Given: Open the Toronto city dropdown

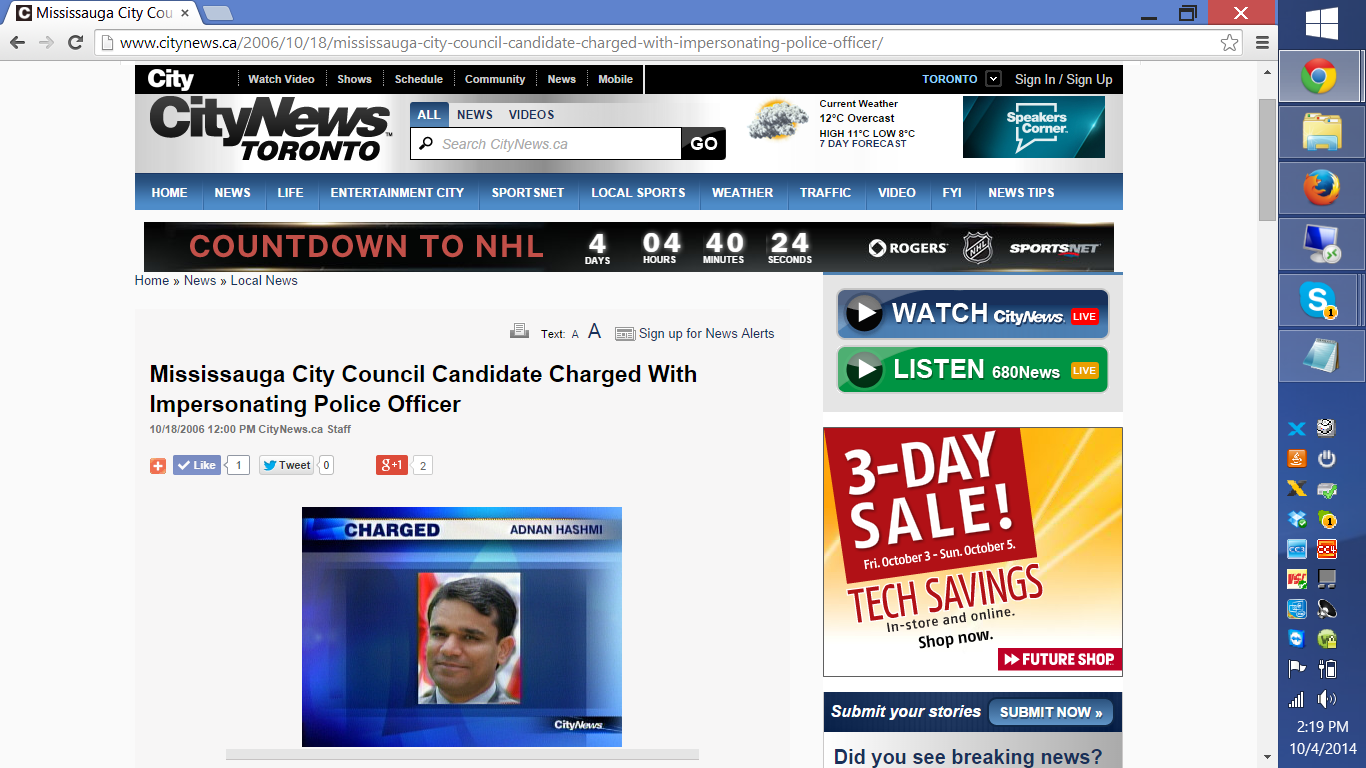Looking at the screenshot, I should 992,79.
